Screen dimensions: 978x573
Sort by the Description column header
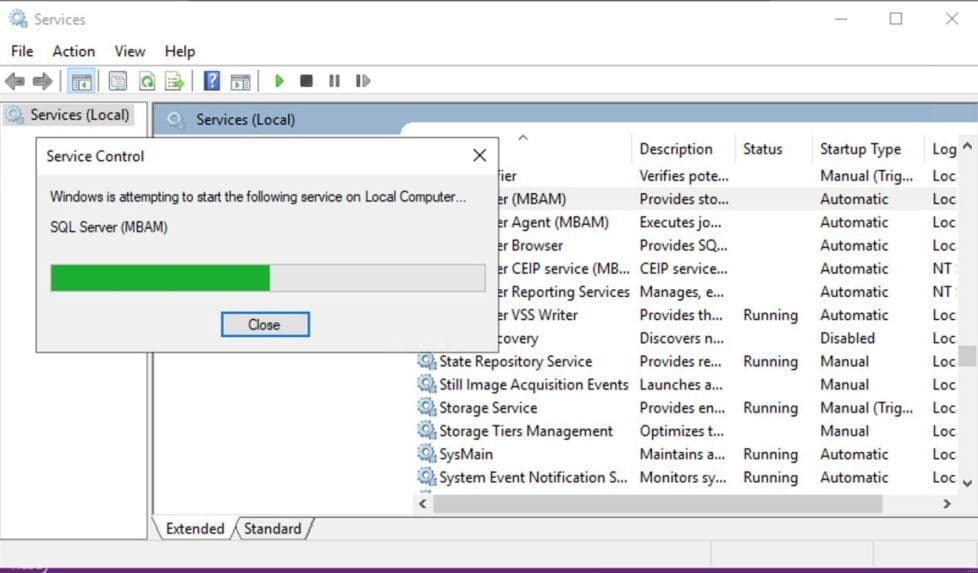pyautogui.click(x=676, y=149)
